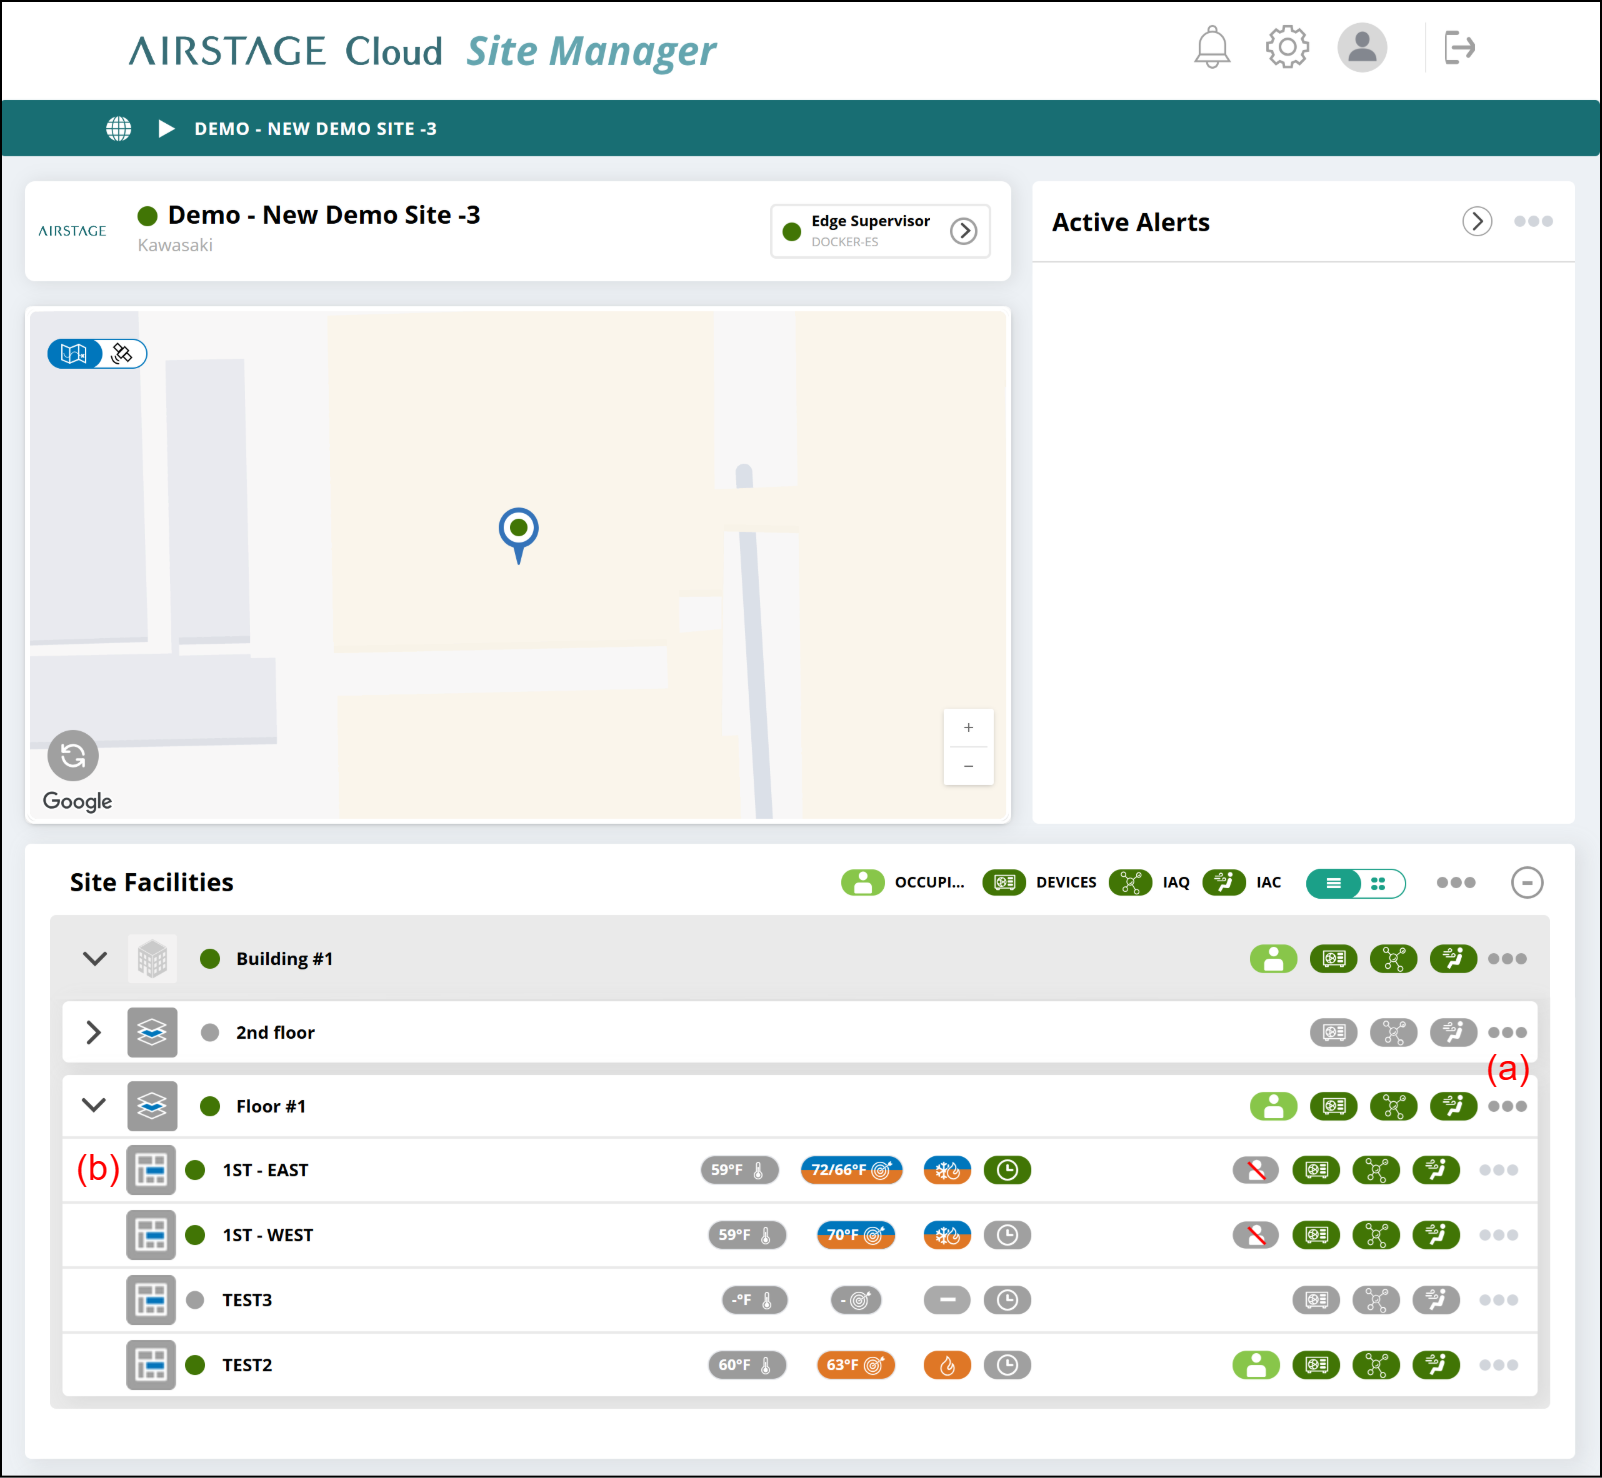
Task: Expand the 2nd floor row
Action: [94, 1032]
